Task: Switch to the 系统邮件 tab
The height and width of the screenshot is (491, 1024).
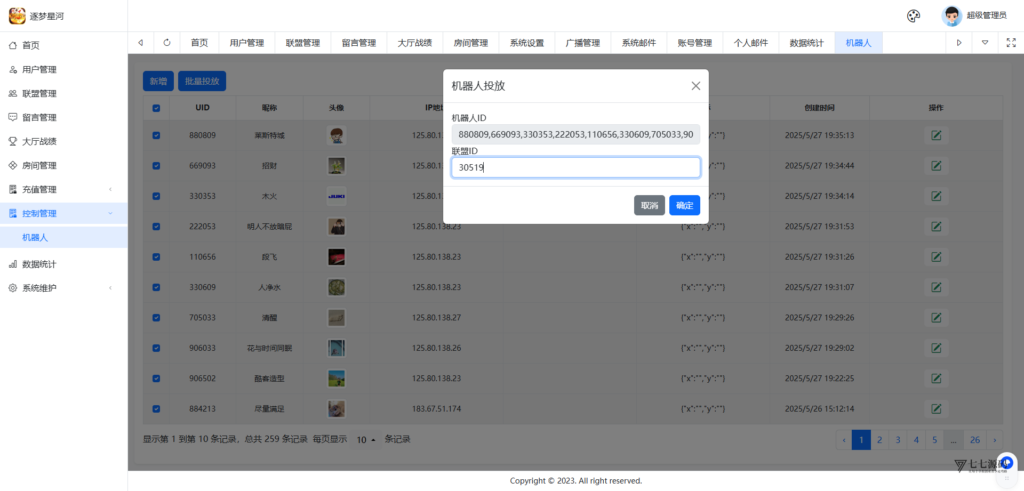Action: (639, 43)
